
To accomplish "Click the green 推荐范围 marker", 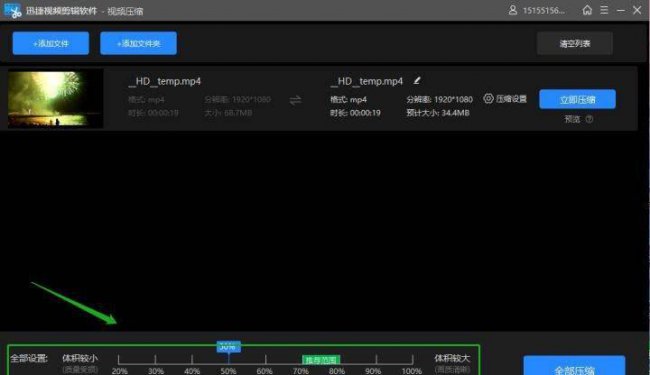I will pyautogui.click(x=321, y=360).
